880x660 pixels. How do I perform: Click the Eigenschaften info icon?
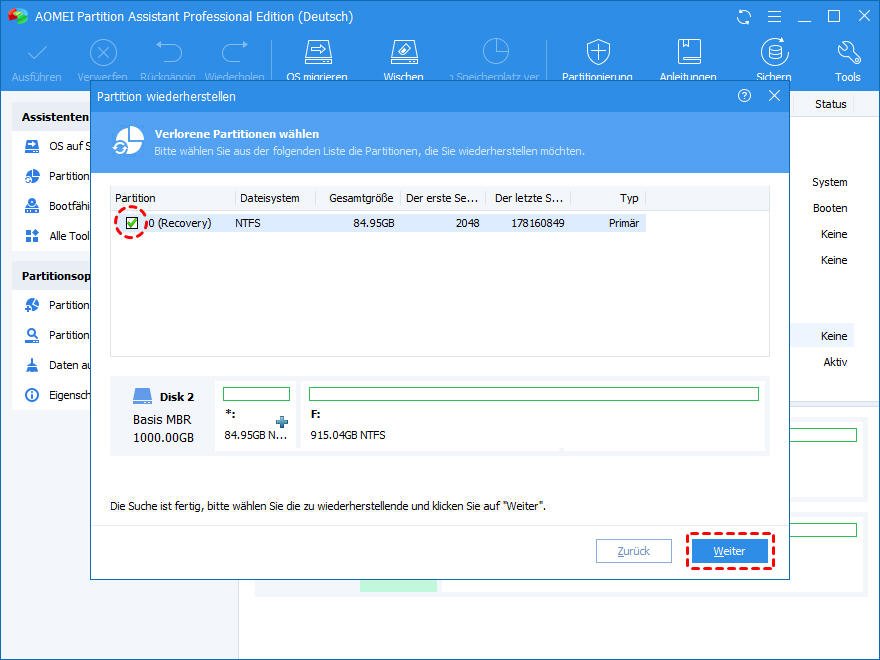(32, 395)
